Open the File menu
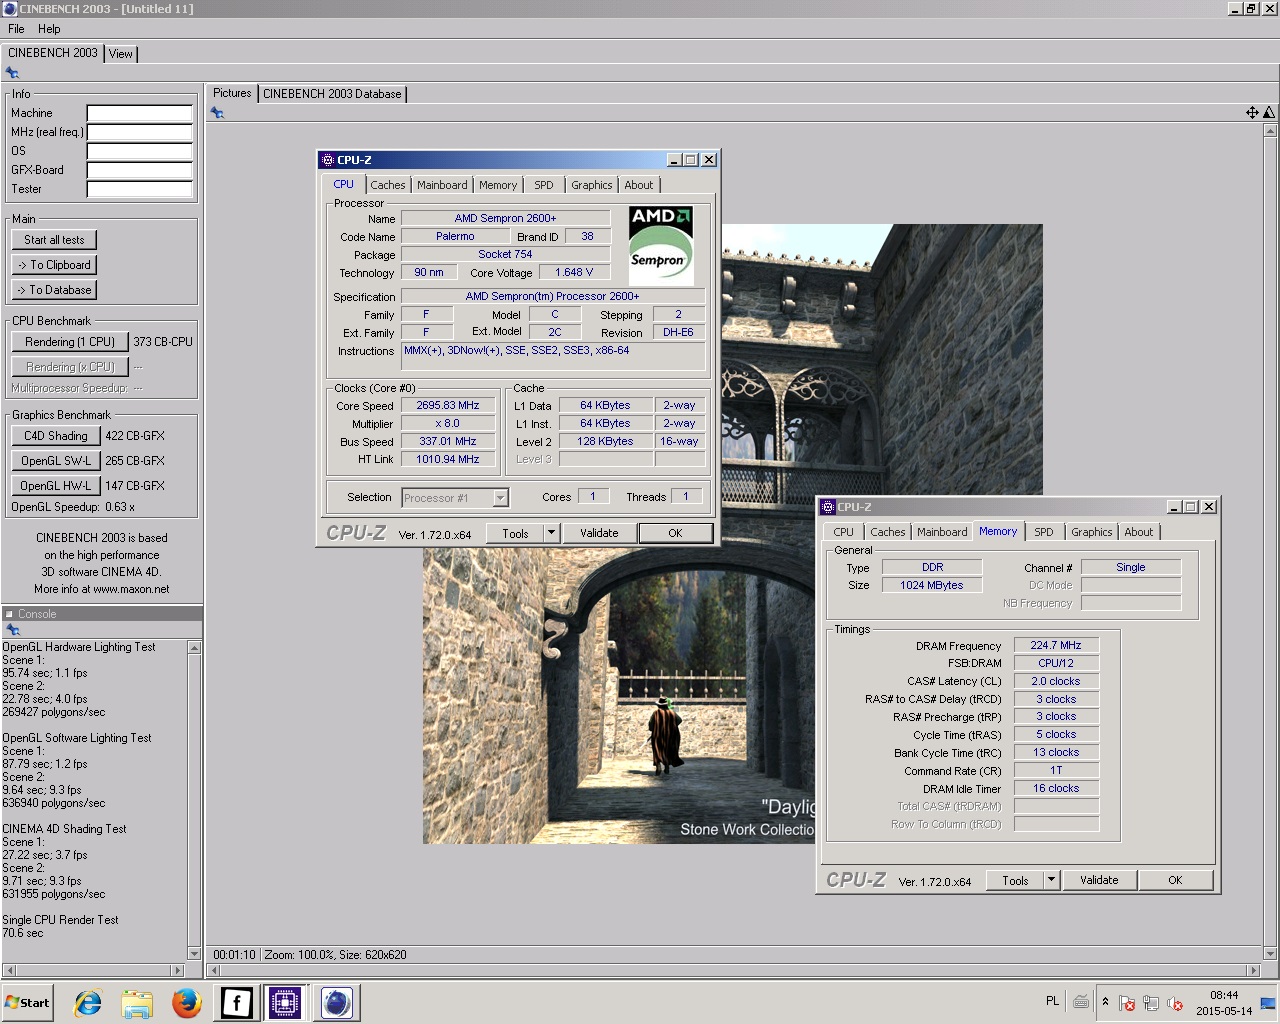 [16, 29]
